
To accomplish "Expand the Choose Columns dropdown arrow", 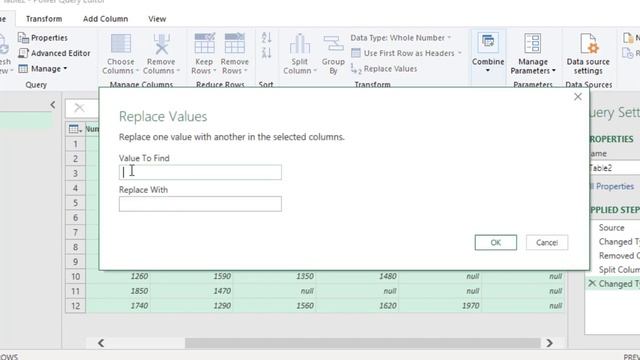I will pyautogui.click(x=137, y=71).
